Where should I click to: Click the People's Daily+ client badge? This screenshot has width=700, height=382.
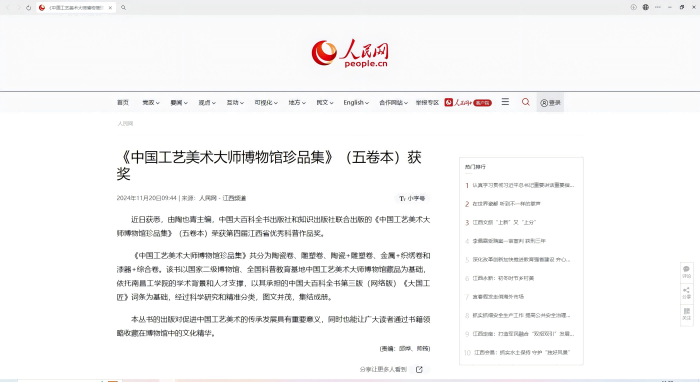coord(468,103)
